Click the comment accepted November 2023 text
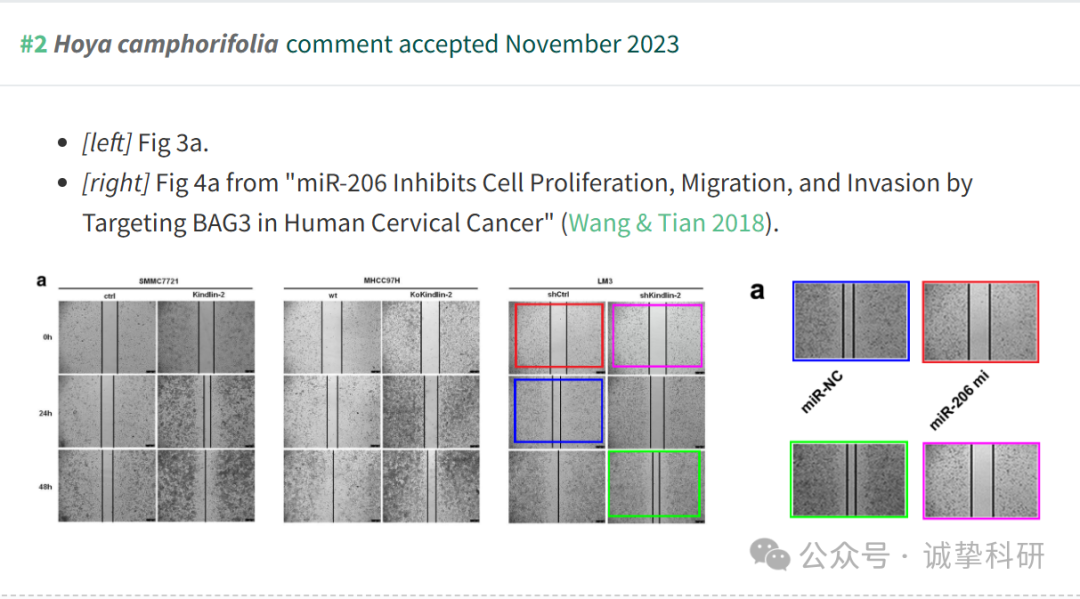1080x599 pixels. [482, 44]
